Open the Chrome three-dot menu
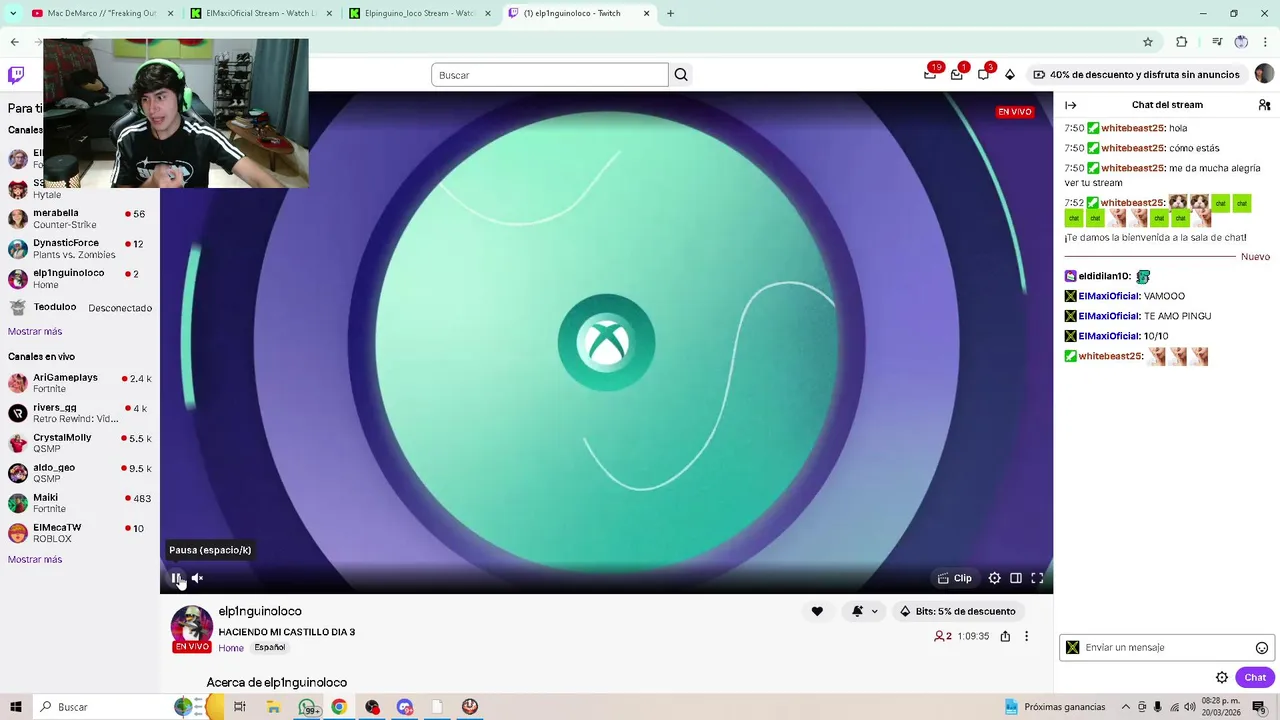Image resolution: width=1280 pixels, height=720 pixels. click(x=1265, y=42)
